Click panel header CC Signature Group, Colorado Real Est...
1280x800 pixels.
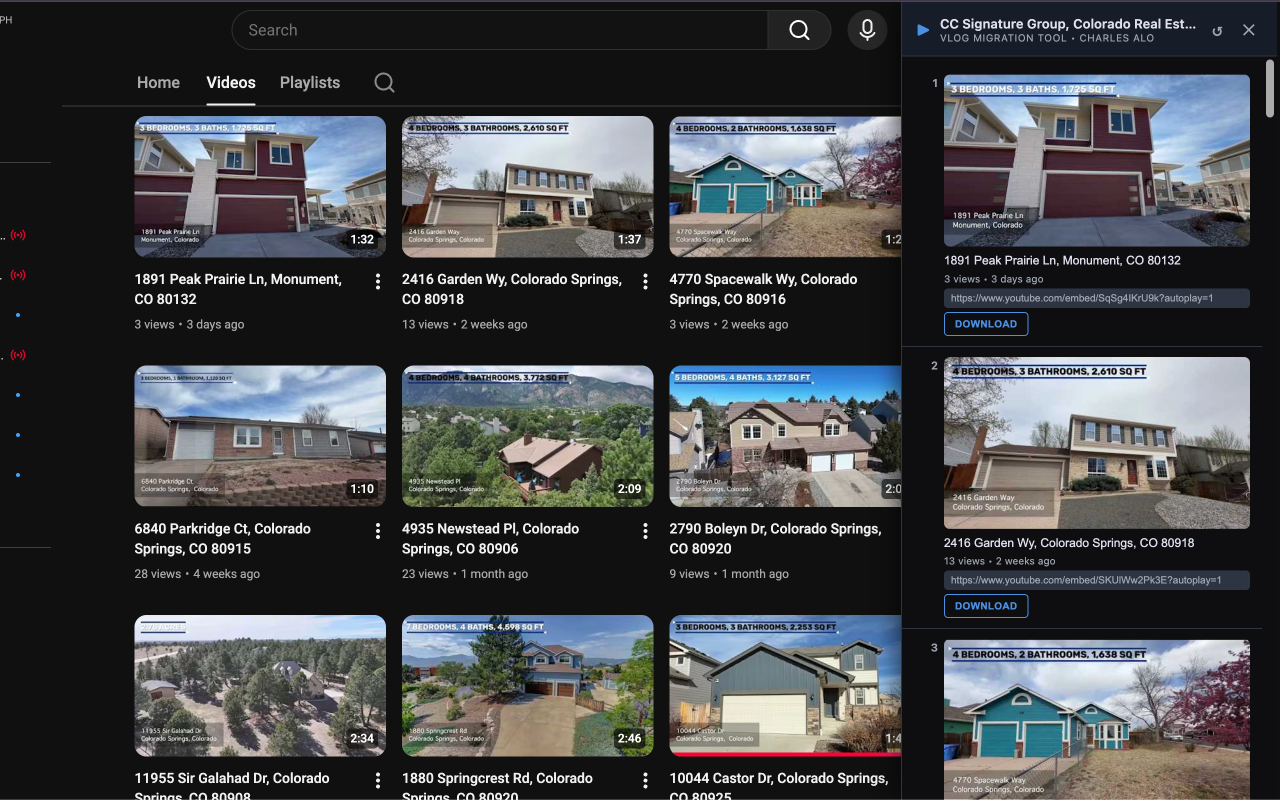pos(1068,24)
